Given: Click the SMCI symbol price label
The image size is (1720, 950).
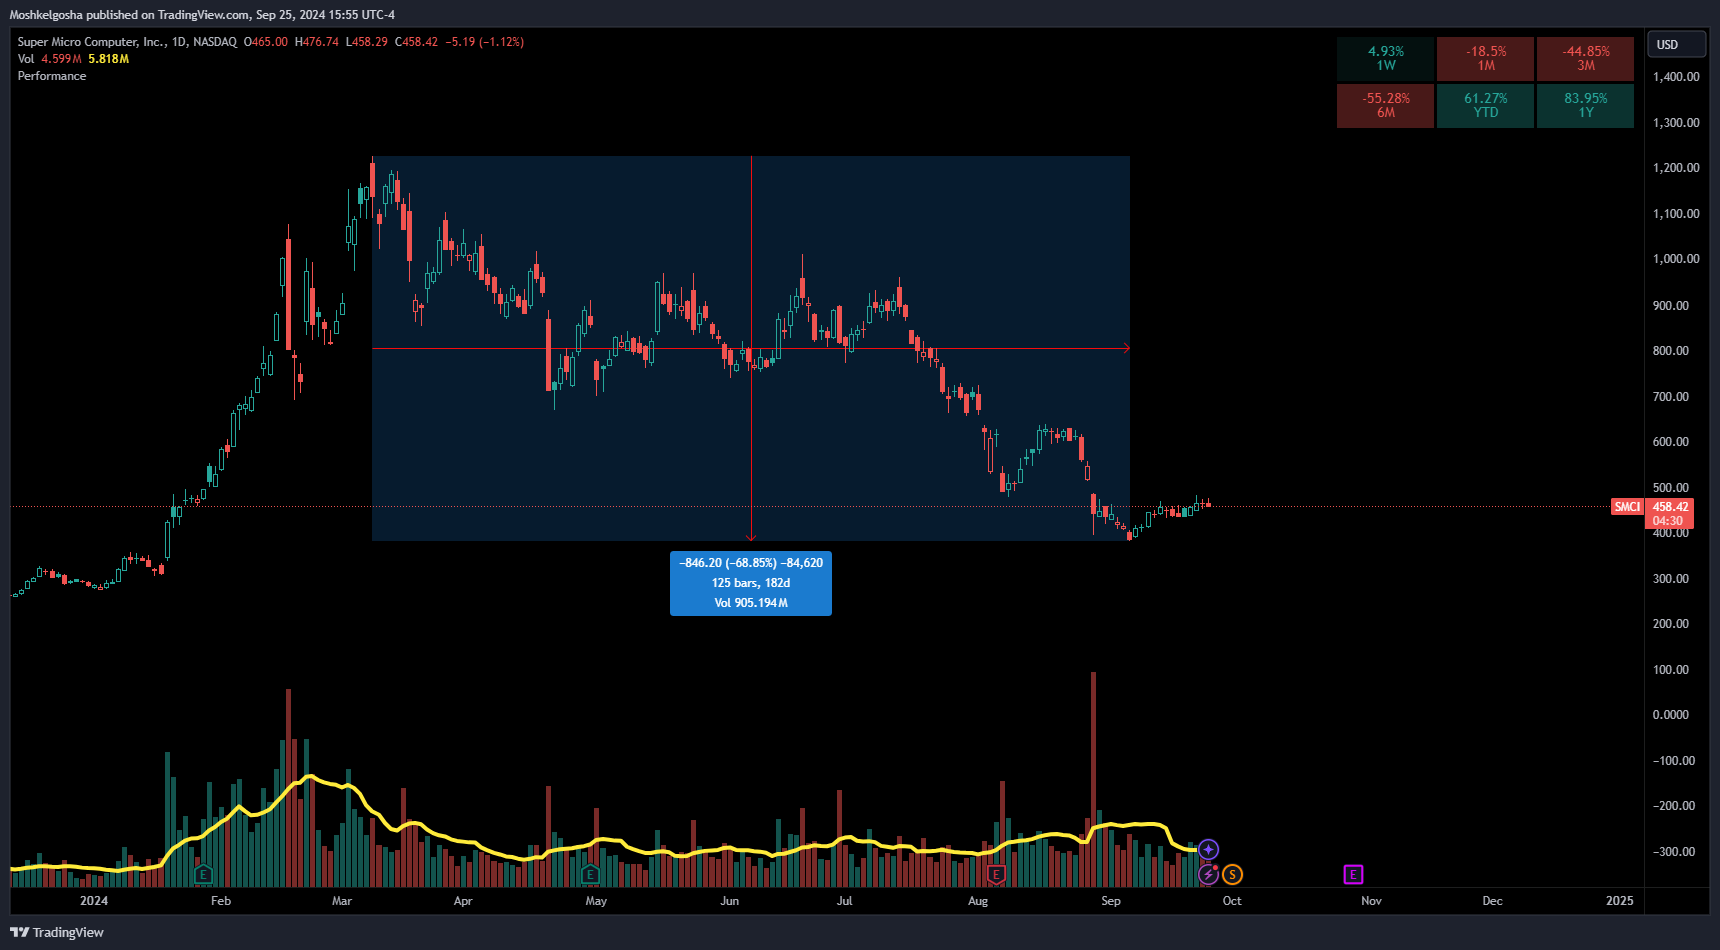Looking at the screenshot, I should point(1627,507).
